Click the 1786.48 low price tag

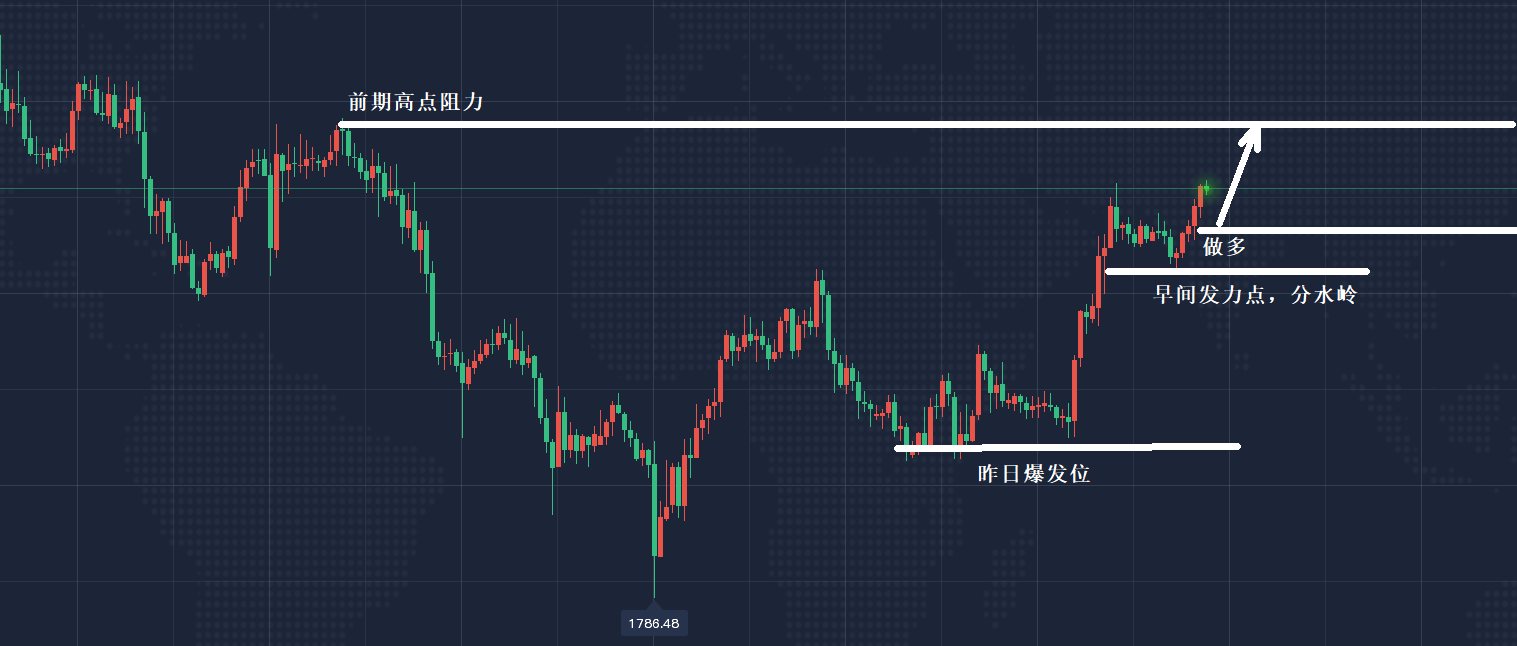[x=654, y=624]
